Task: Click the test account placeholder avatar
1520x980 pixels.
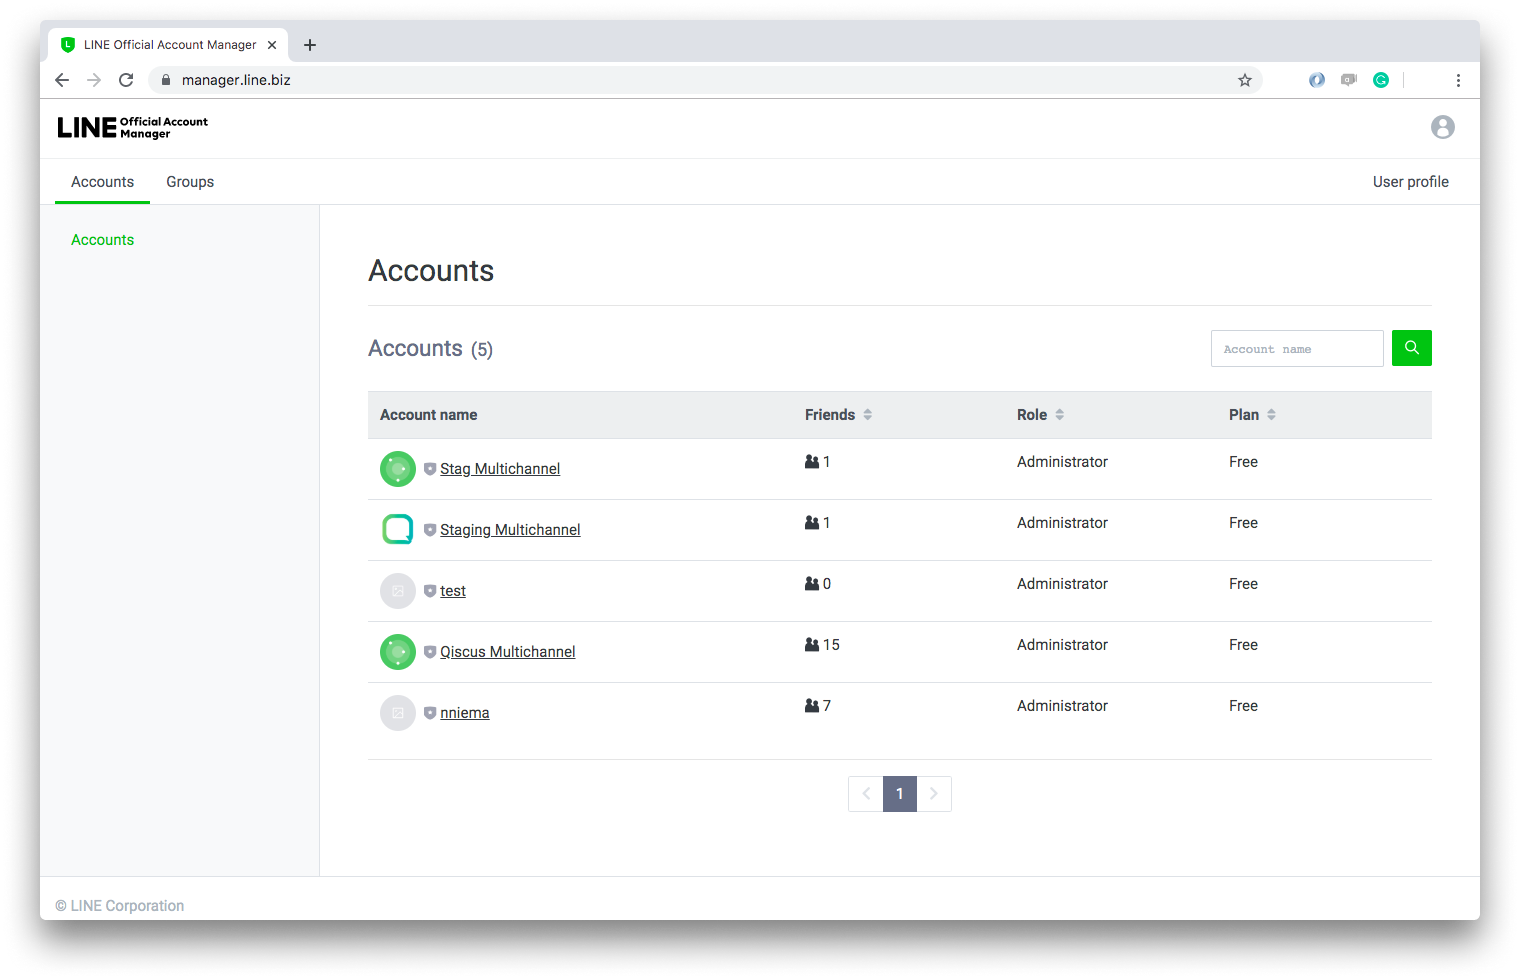Action: pyautogui.click(x=398, y=591)
